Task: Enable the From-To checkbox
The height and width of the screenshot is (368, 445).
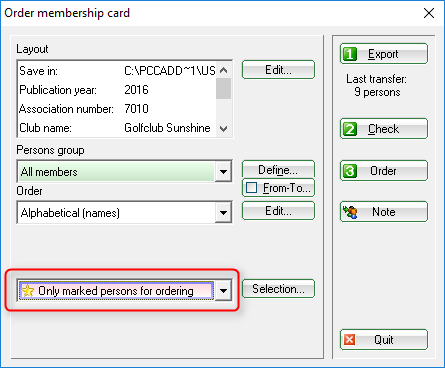Action: click(x=251, y=188)
